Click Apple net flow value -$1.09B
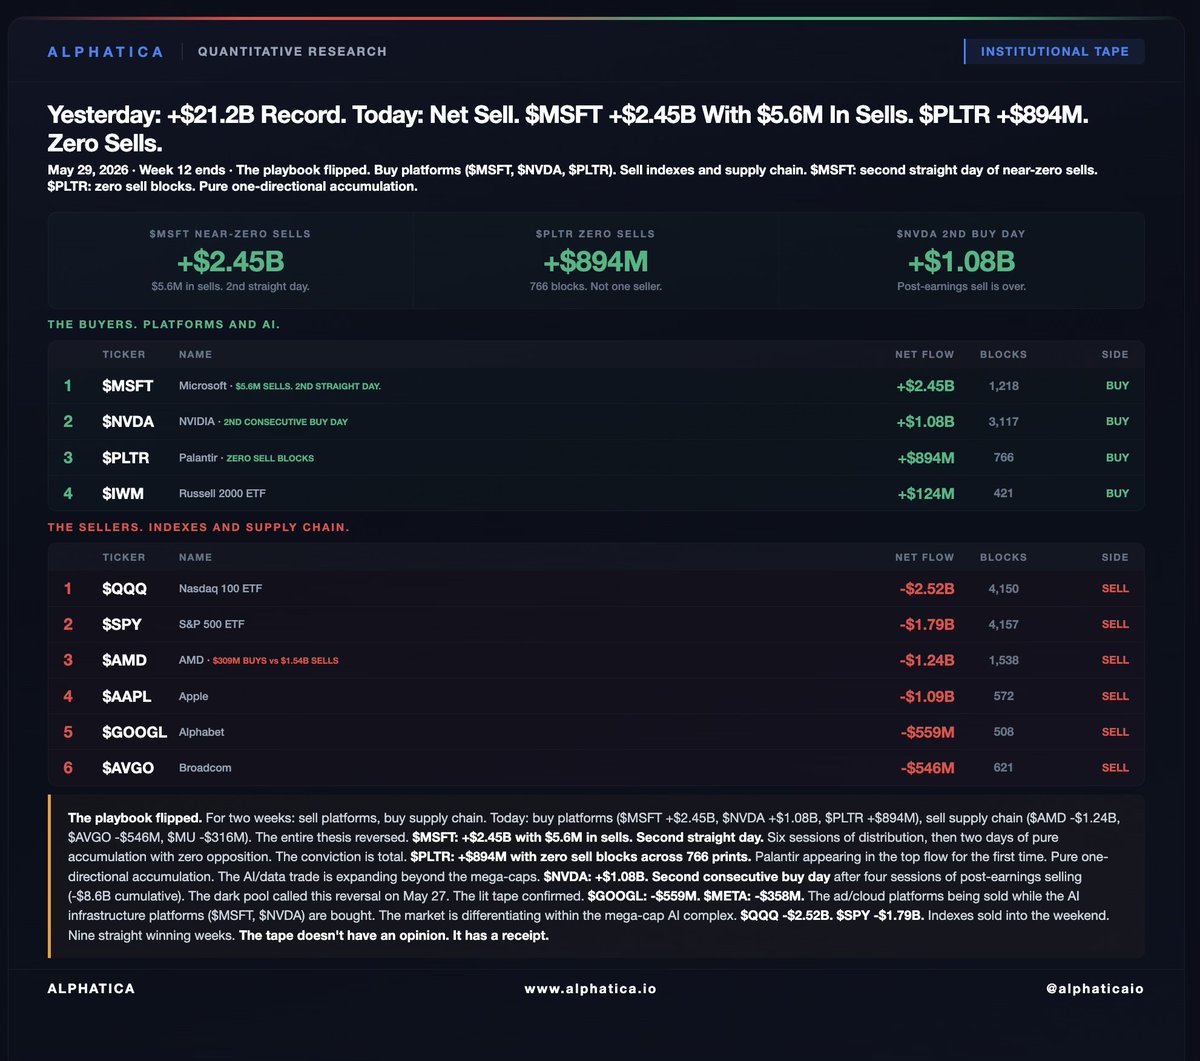Viewport: 1200px width, 1061px height. (927, 697)
